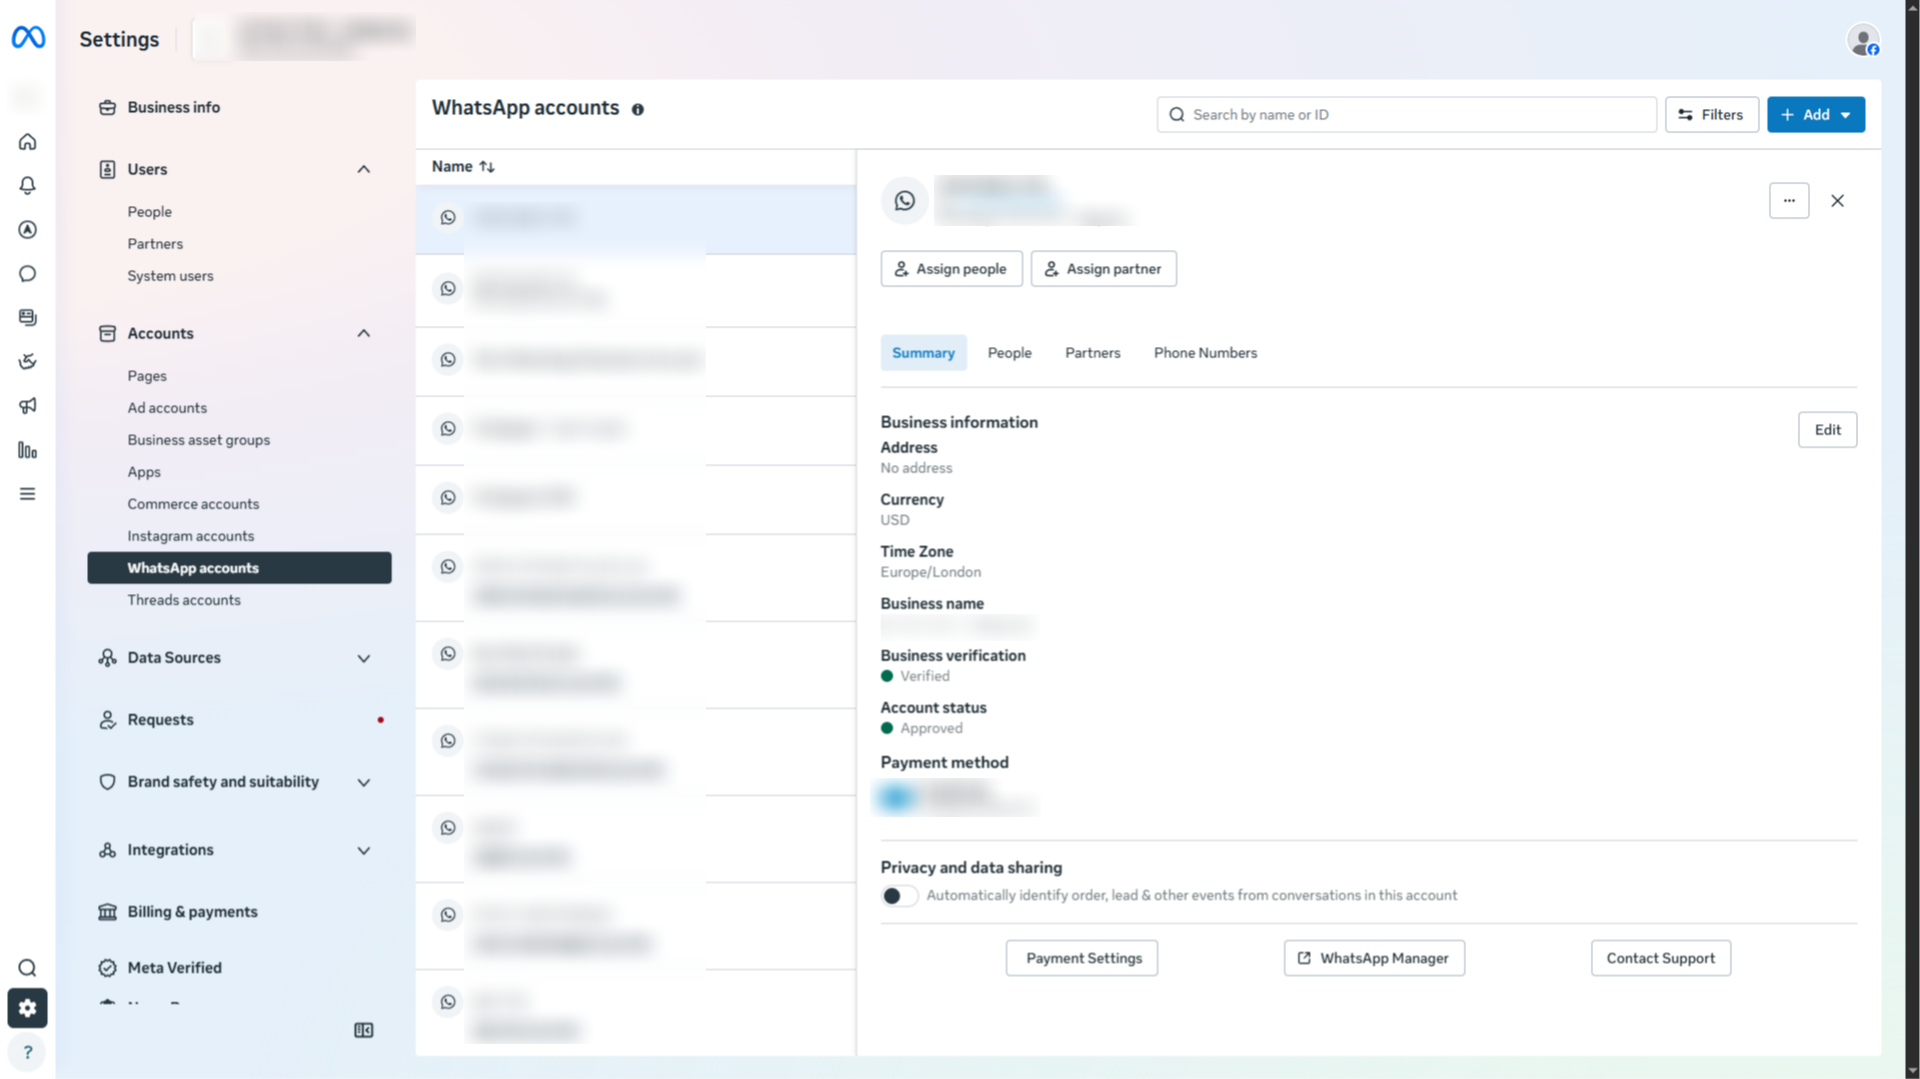Screen dimensions: 1920x1079
Task: Click the profile avatar icon
Action: coord(1863,40)
